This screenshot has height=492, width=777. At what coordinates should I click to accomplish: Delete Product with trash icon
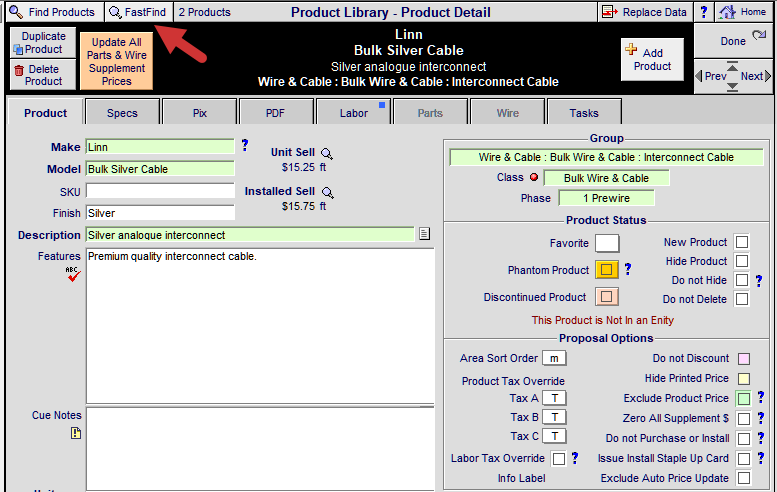coord(43,75)
